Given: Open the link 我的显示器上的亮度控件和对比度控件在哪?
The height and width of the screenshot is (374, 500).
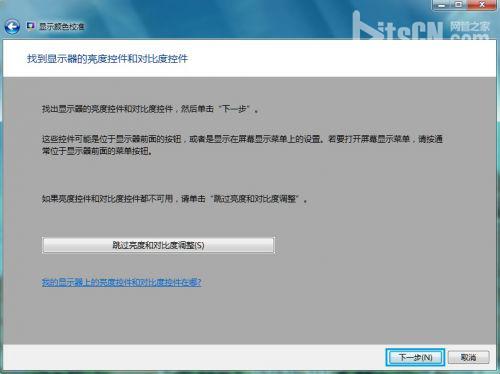Looking at the screenshot, I should pos(122,282).
